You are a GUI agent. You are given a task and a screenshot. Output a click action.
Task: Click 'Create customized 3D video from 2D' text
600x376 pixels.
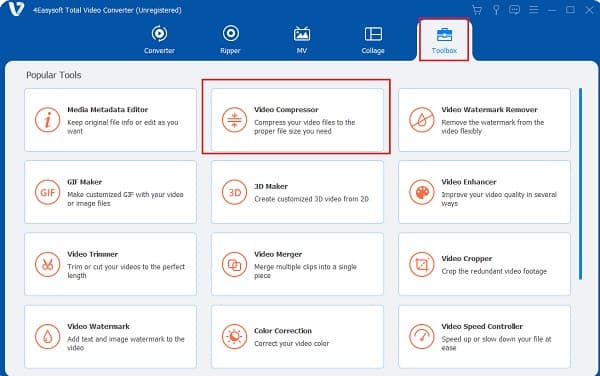tap(311, 199)
